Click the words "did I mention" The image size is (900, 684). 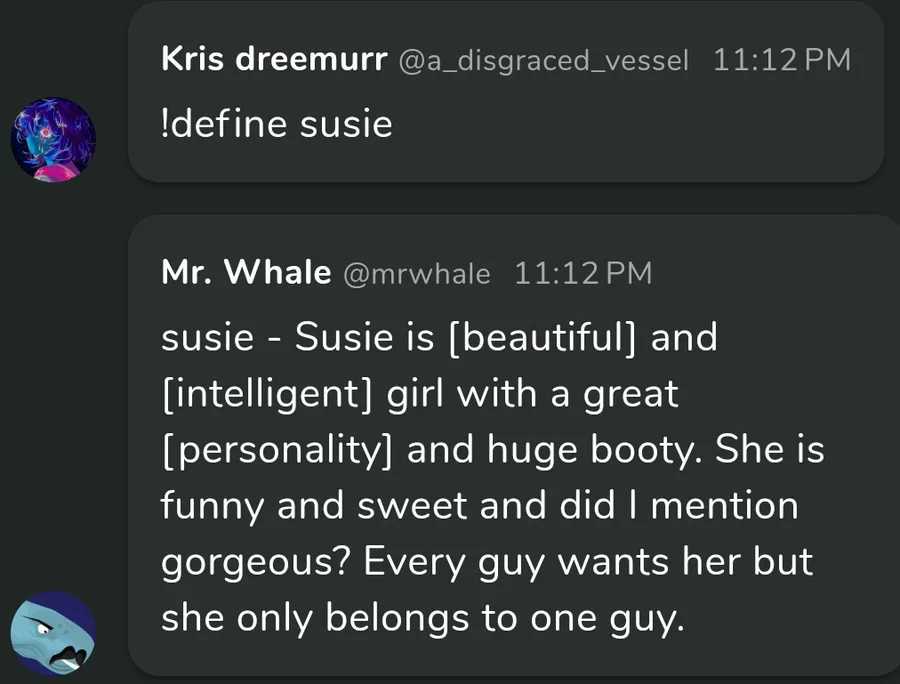click(652, 506)
